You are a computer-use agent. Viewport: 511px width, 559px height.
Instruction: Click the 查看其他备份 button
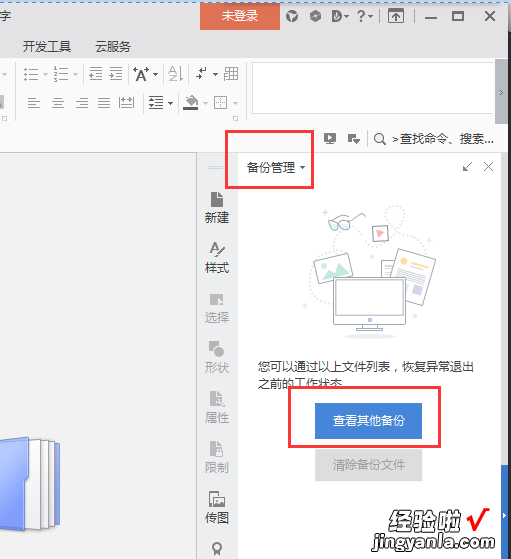pos(368,421)
